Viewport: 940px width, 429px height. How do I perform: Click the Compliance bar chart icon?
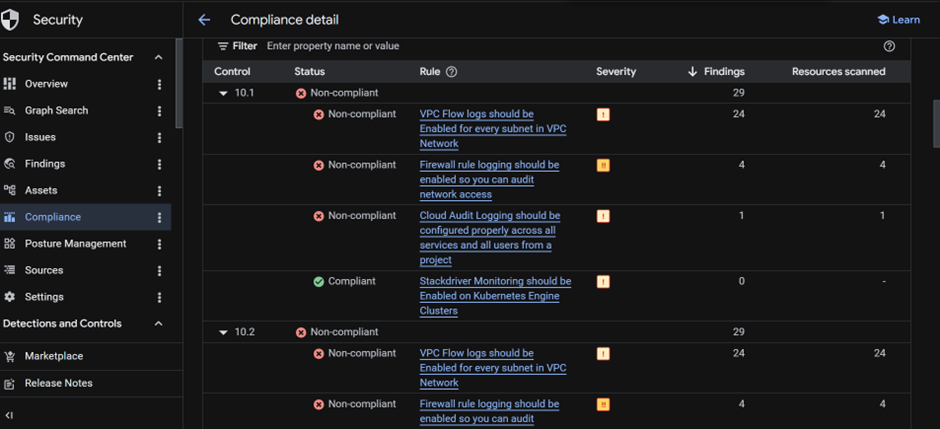10,217
